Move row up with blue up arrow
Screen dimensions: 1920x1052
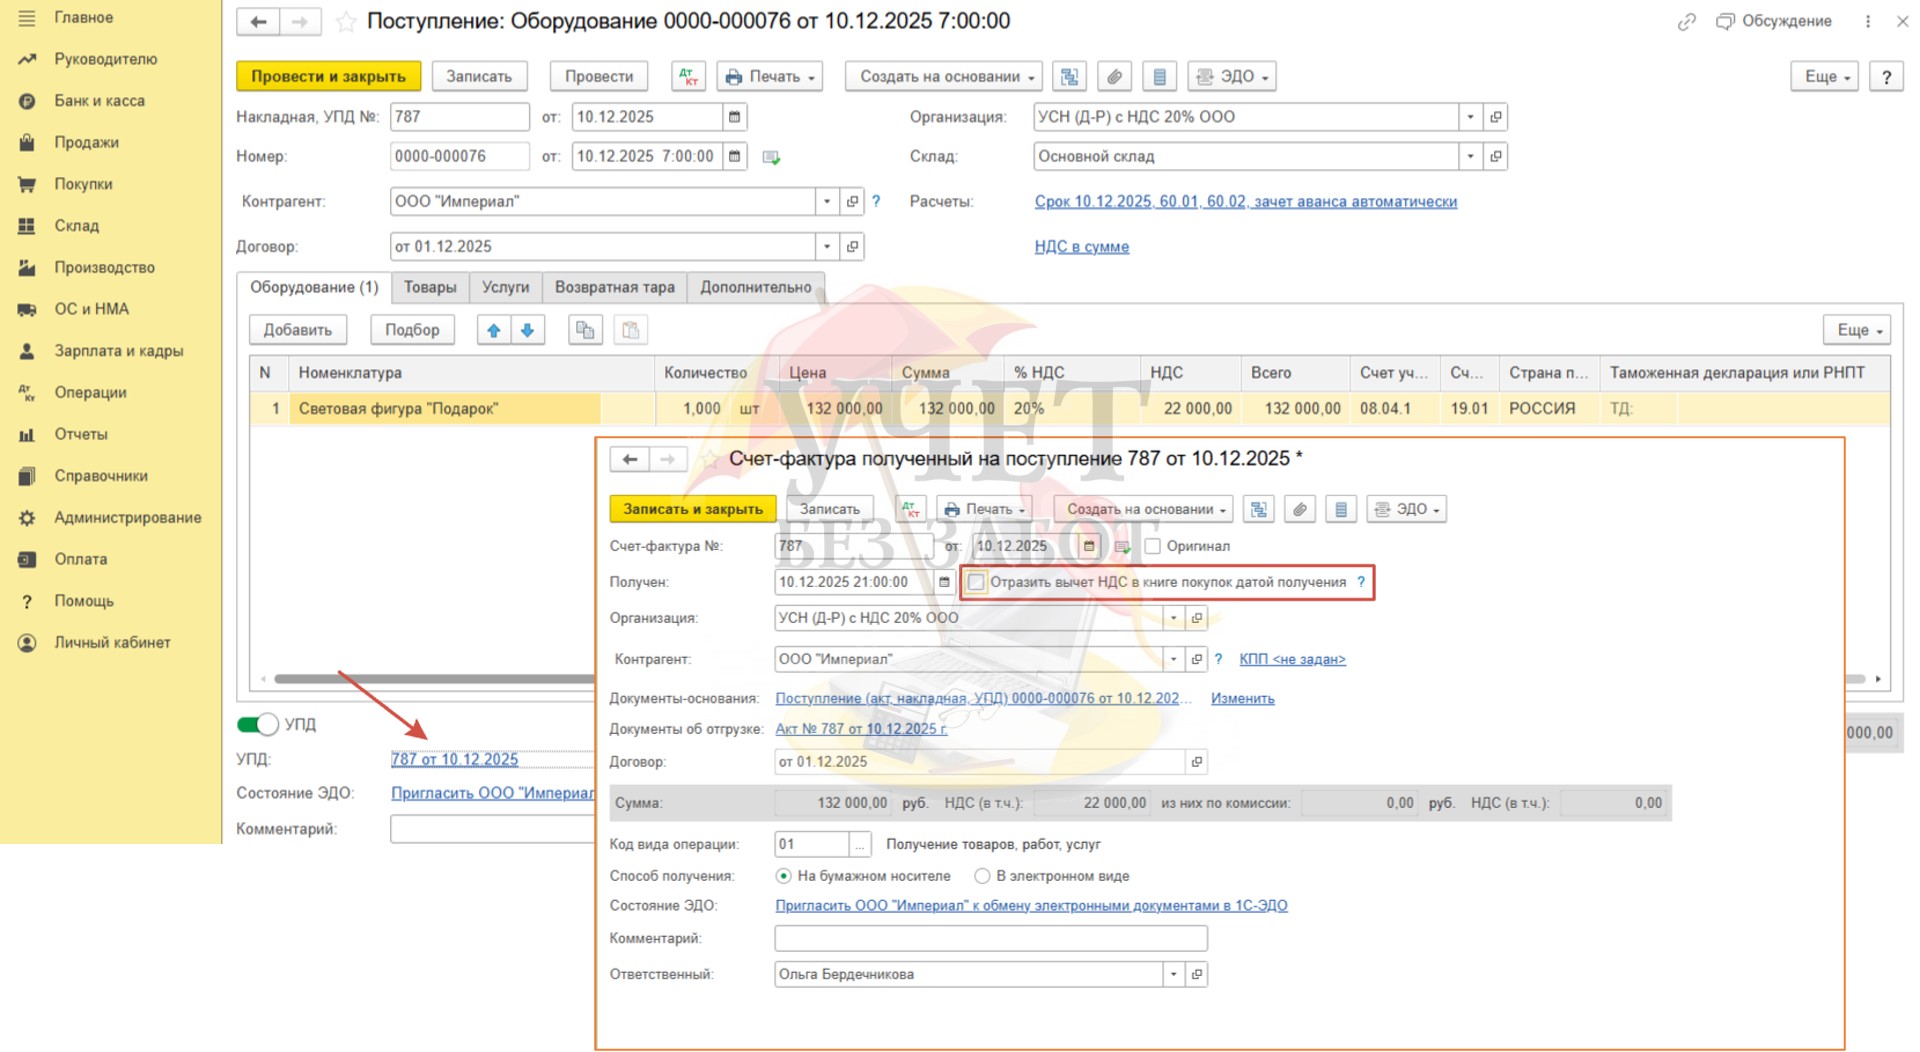[493, 330]
